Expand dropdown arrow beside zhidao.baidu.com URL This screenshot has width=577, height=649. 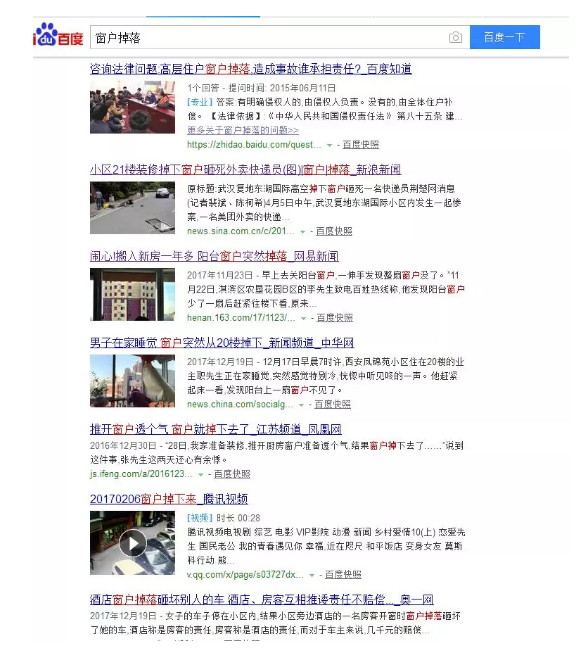pyautogui.click(x=329, y=145)
